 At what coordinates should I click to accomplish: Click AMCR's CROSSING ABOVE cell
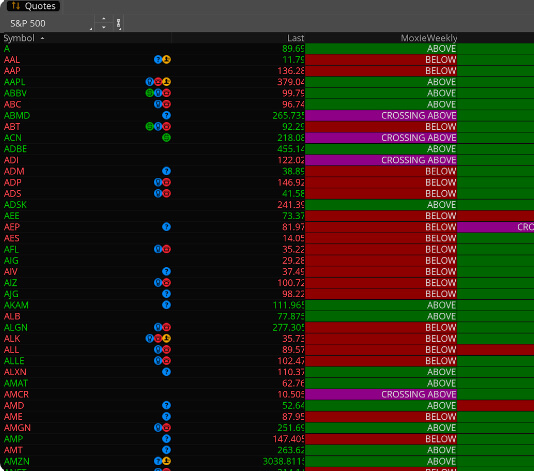click(x=381, y=394)
